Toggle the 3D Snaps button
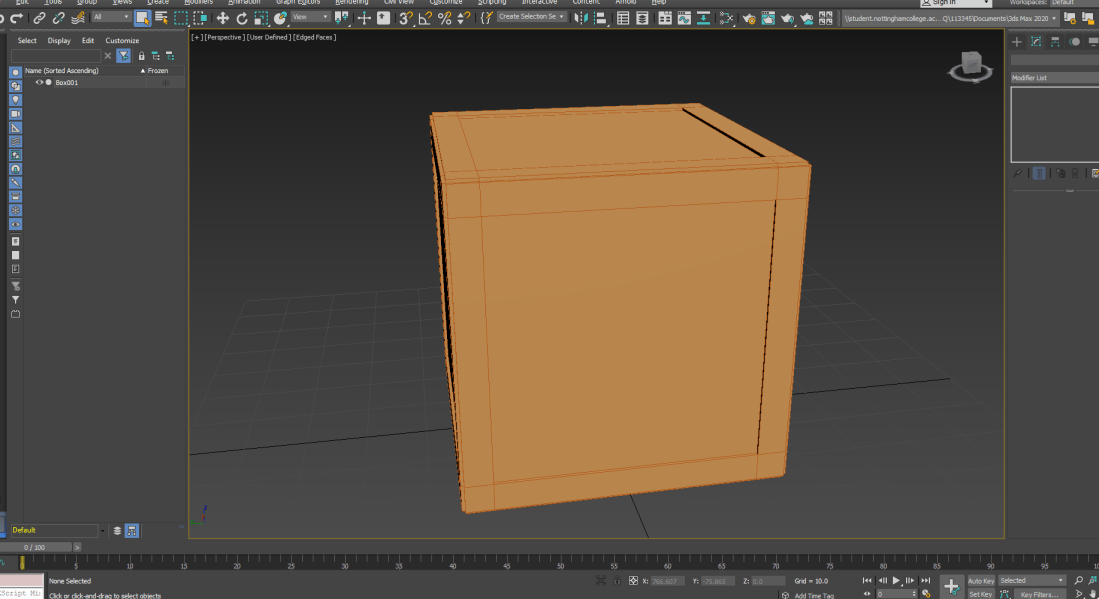Image resolution: width=1099 pixels, height=599 pixels. (x=405, y=18)
